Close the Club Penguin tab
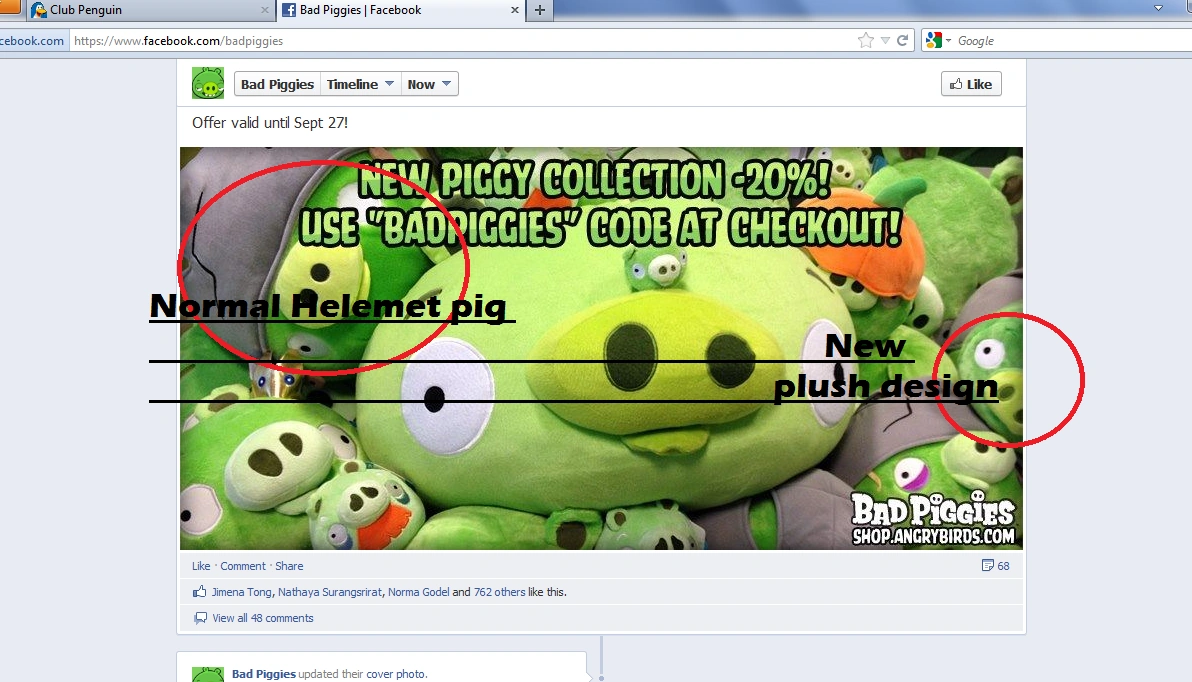Viewport: 1192px width, 682px height. coord(265,10)
